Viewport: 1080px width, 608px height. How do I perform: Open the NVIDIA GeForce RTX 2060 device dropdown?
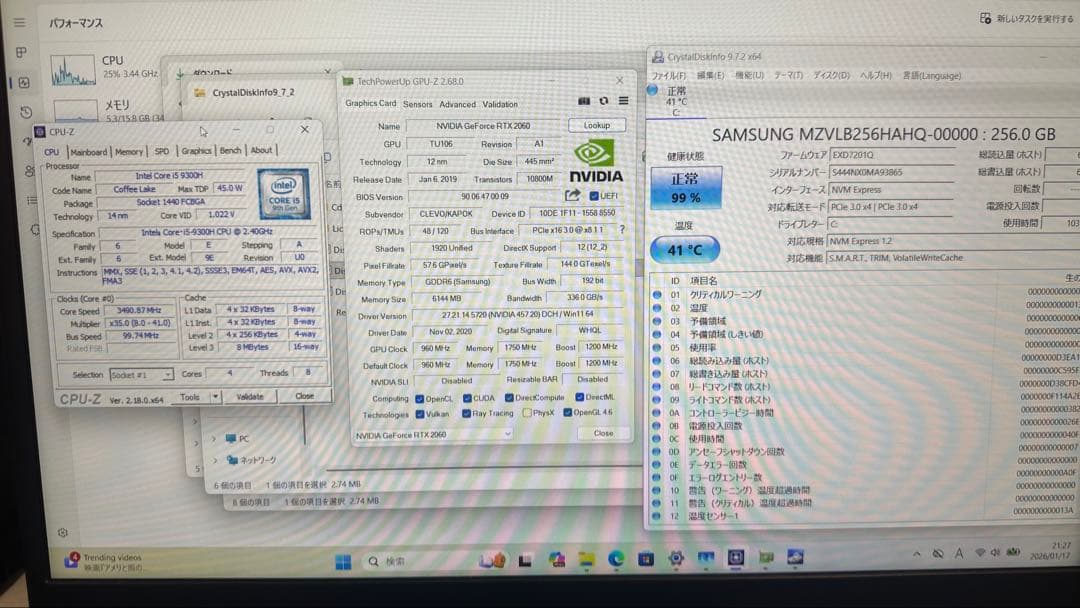[508, 434]
